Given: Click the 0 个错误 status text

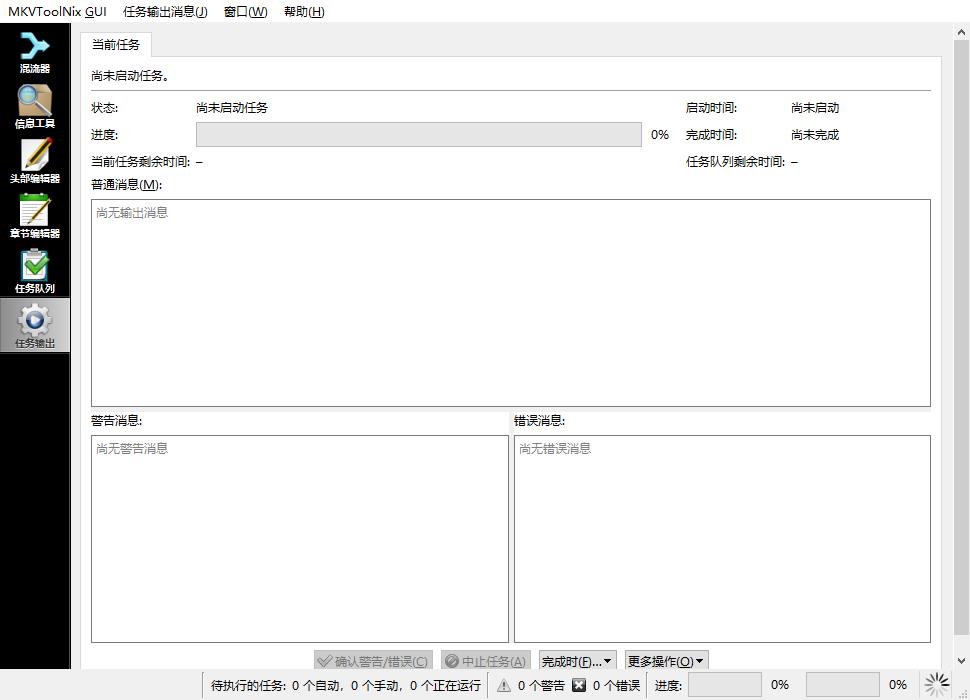Looking at the screenshot, I should (616, 685).
